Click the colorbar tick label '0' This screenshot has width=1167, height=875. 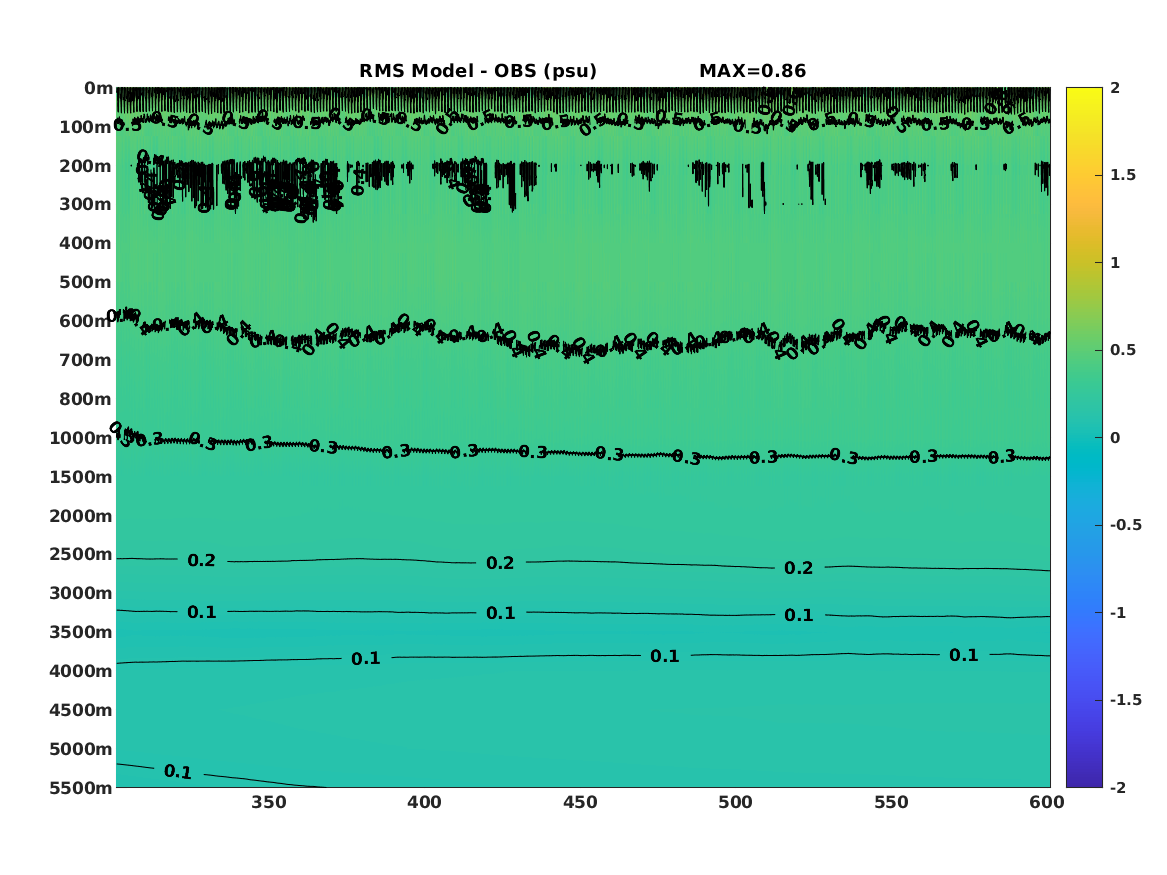click(x=1115, y=438)
